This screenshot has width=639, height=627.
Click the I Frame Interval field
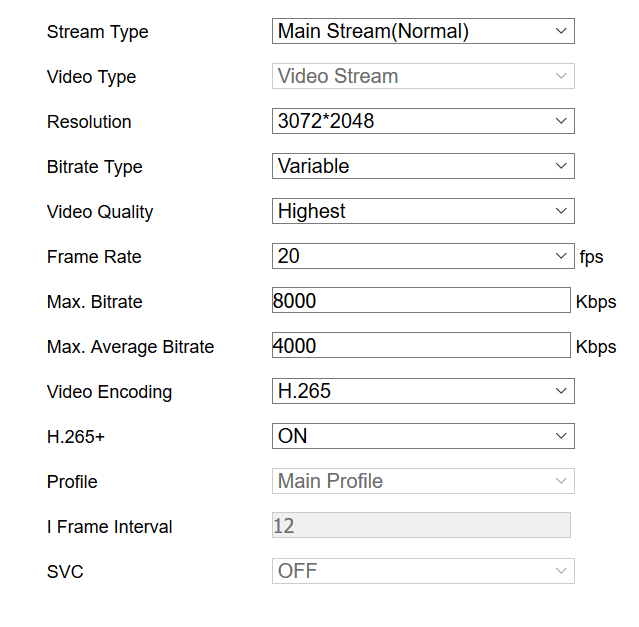tap(421, 526)
